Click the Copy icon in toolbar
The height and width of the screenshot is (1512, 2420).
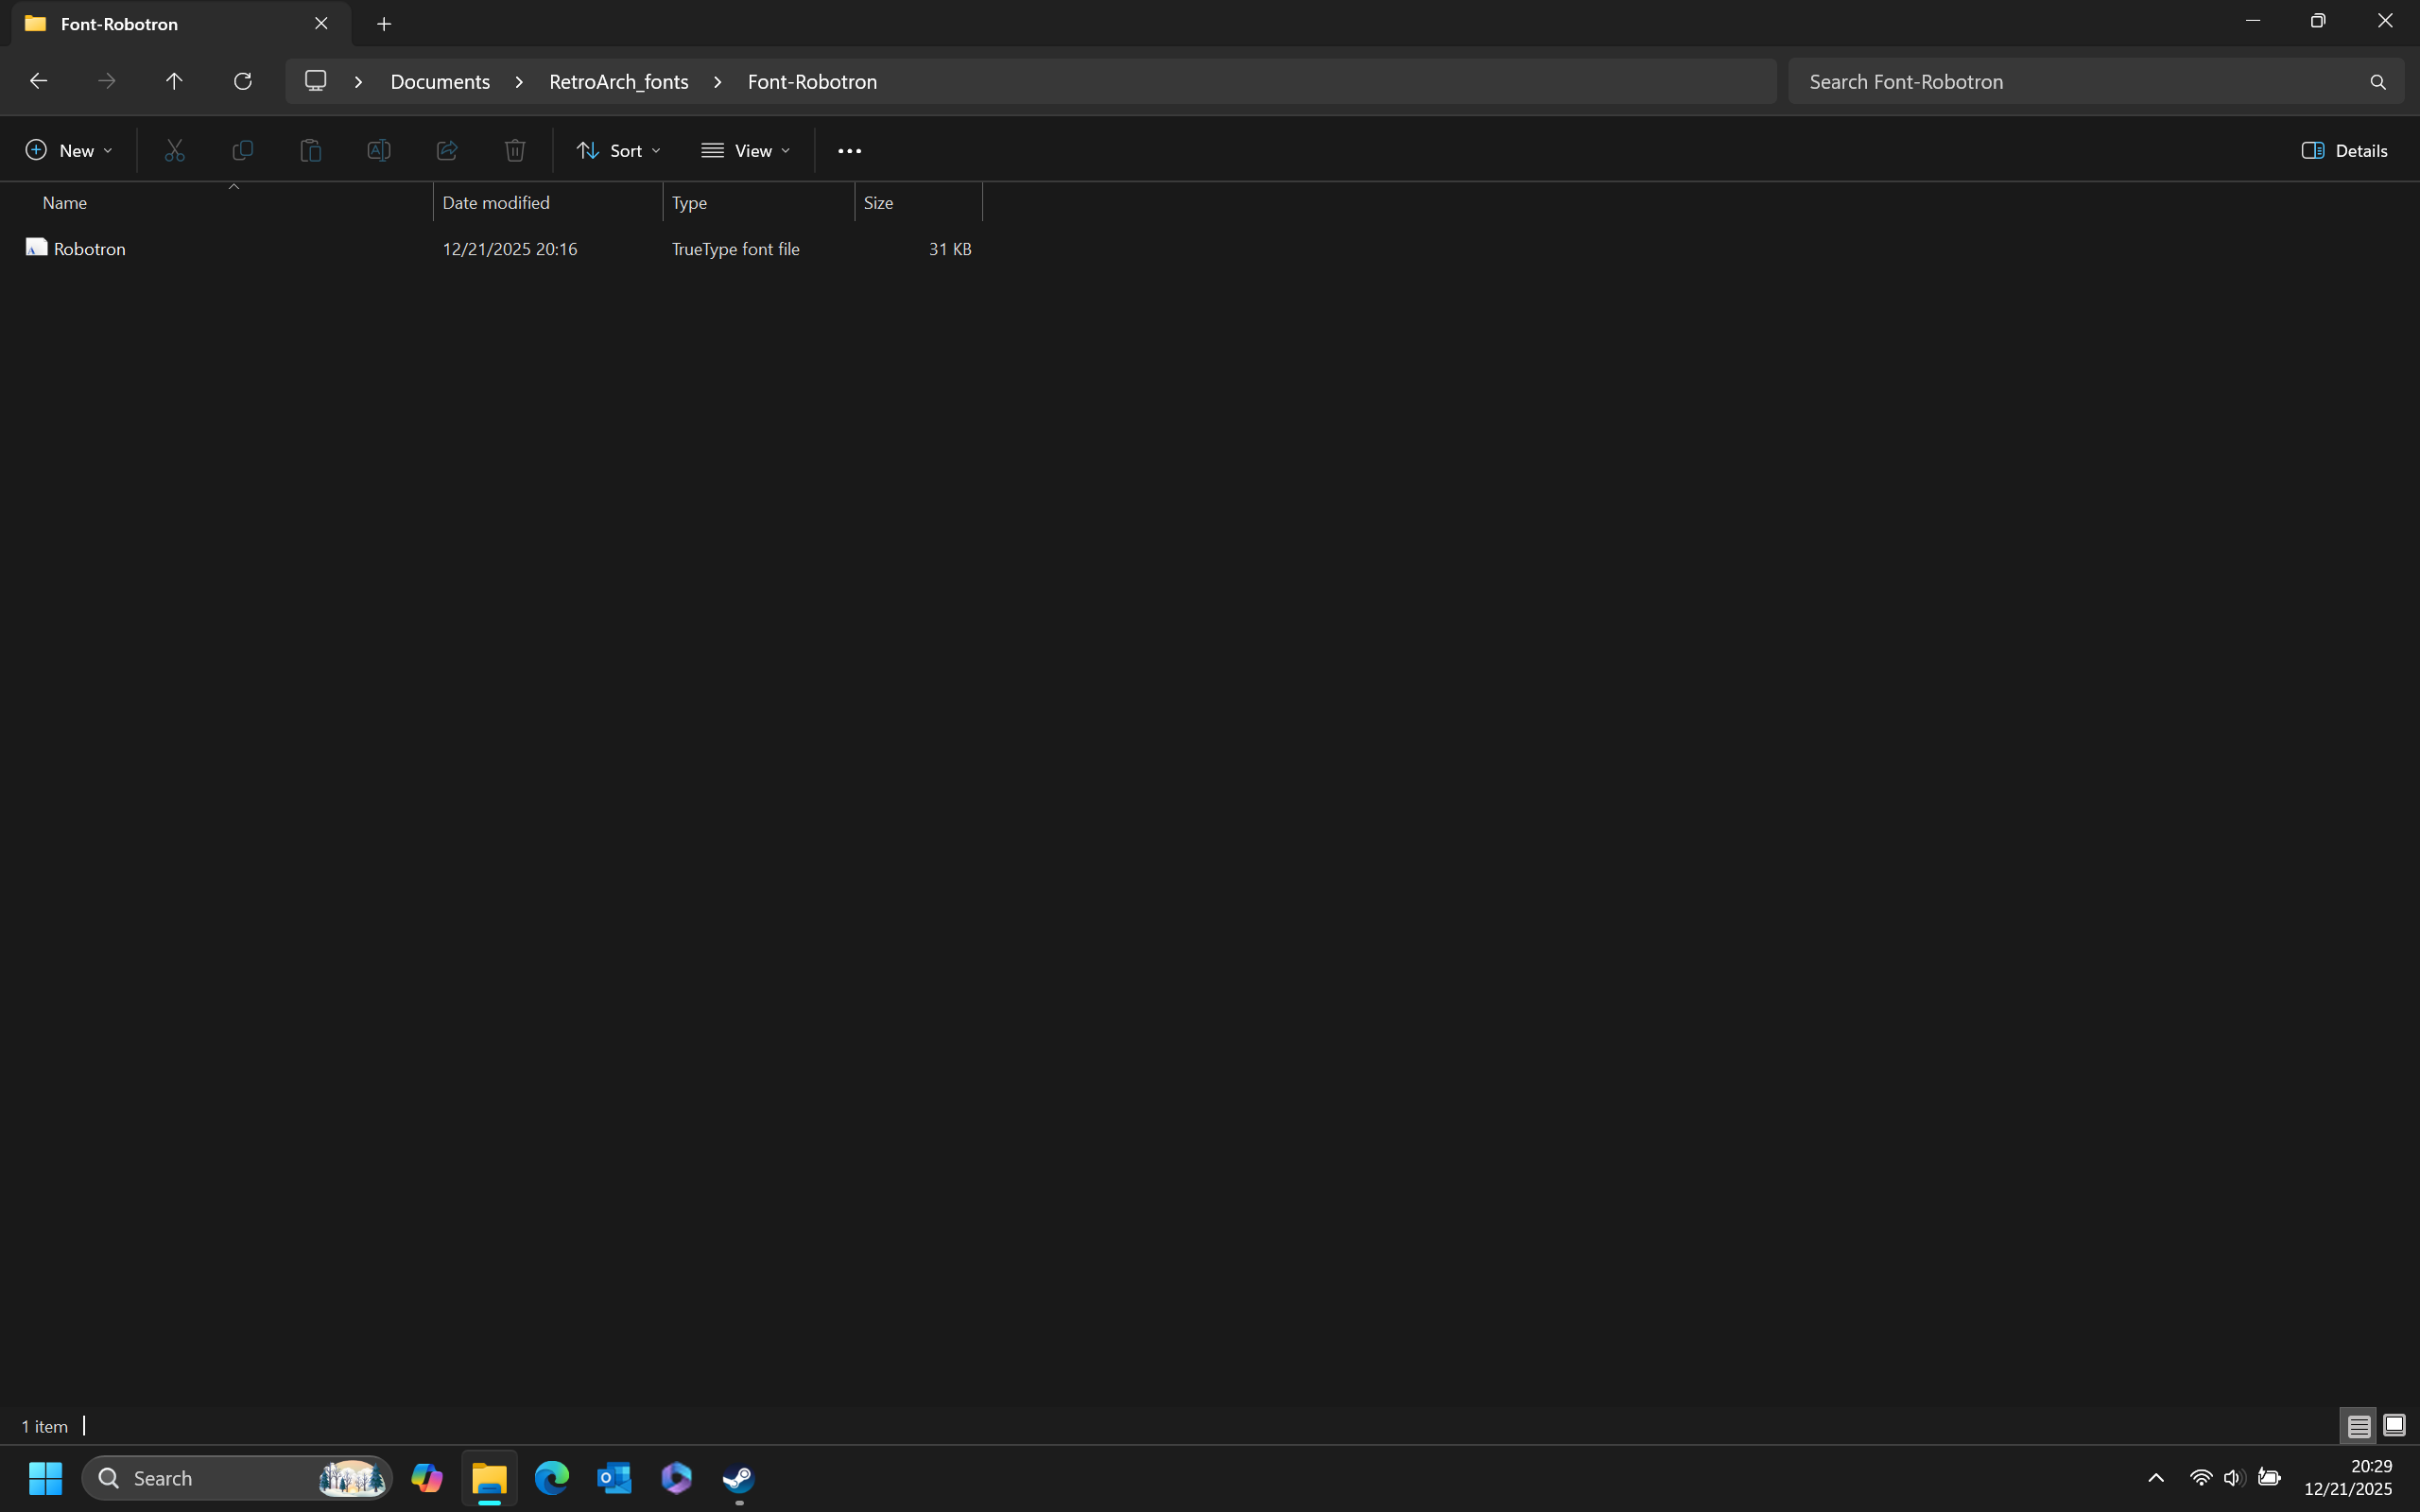(x=242, y=150)
